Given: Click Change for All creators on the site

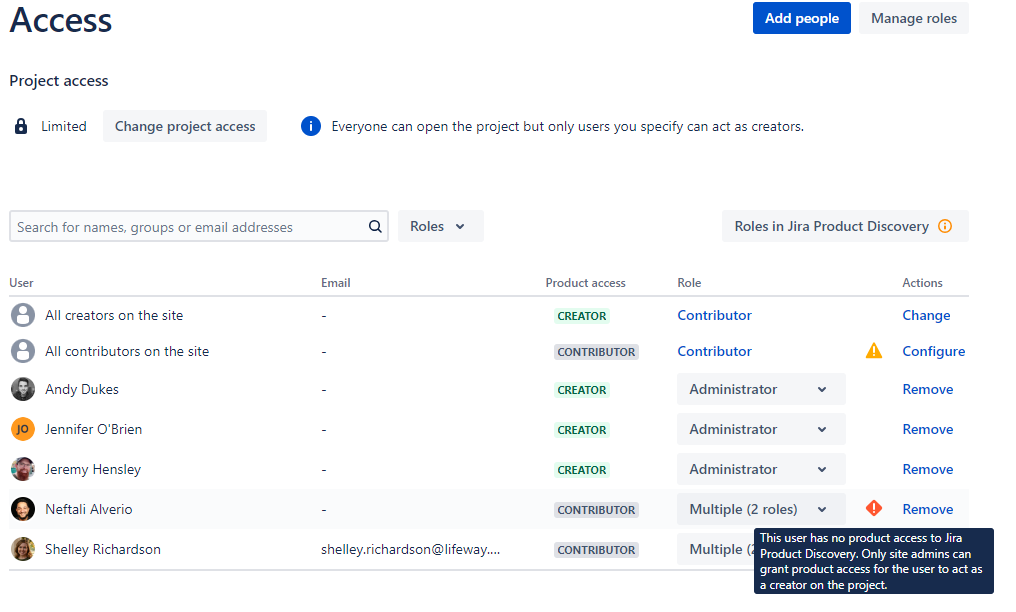Looking at the screenshot, I should point(925,315).
